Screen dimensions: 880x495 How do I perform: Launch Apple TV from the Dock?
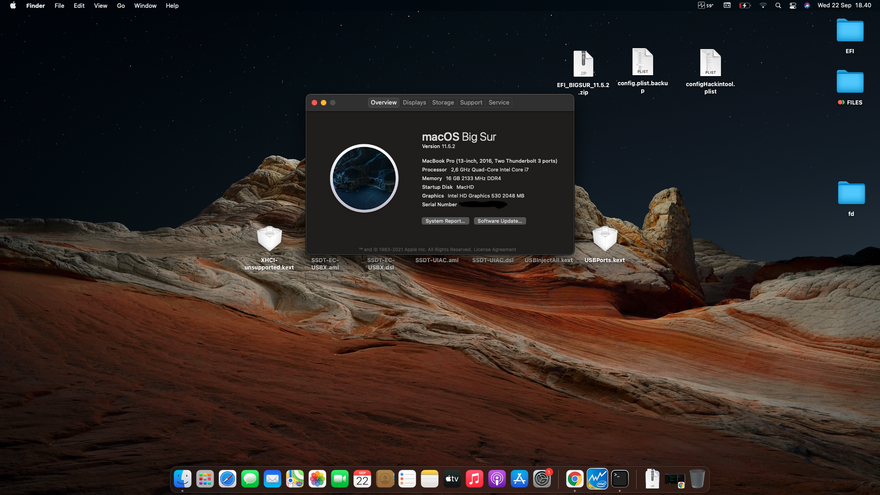point(452,479)
